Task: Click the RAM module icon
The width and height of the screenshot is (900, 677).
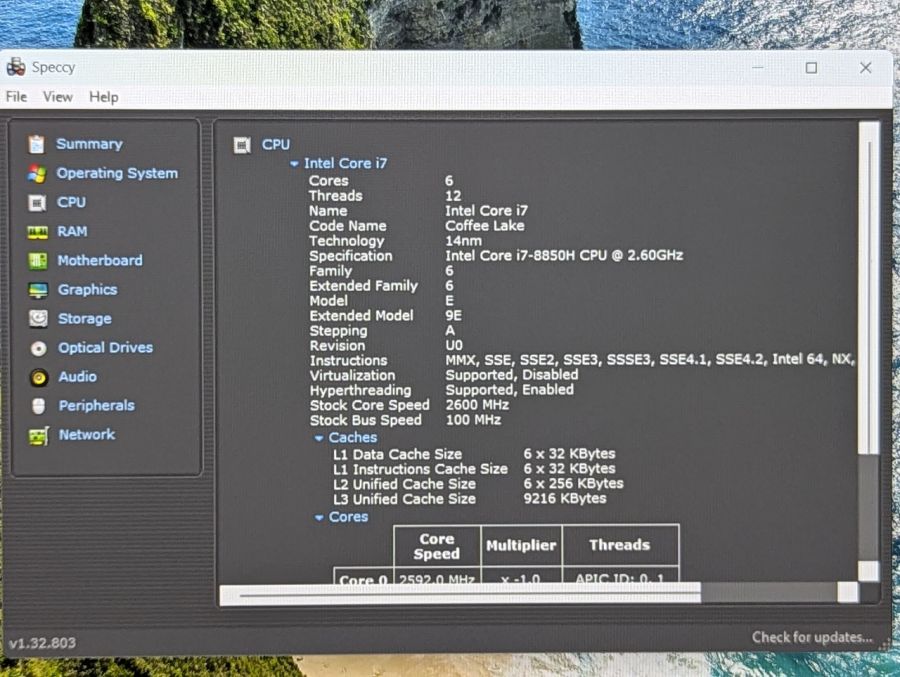Action: pos(38,232)
